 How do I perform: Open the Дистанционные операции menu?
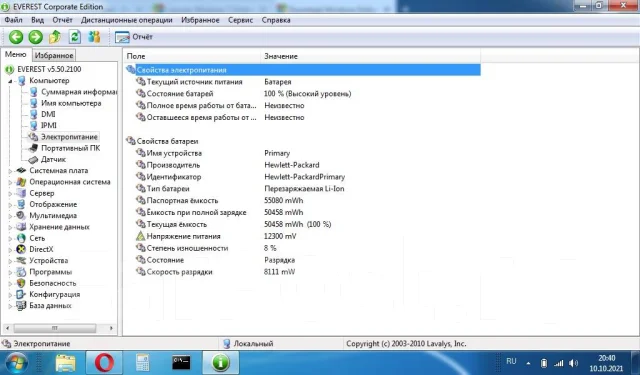coord(127,20)
